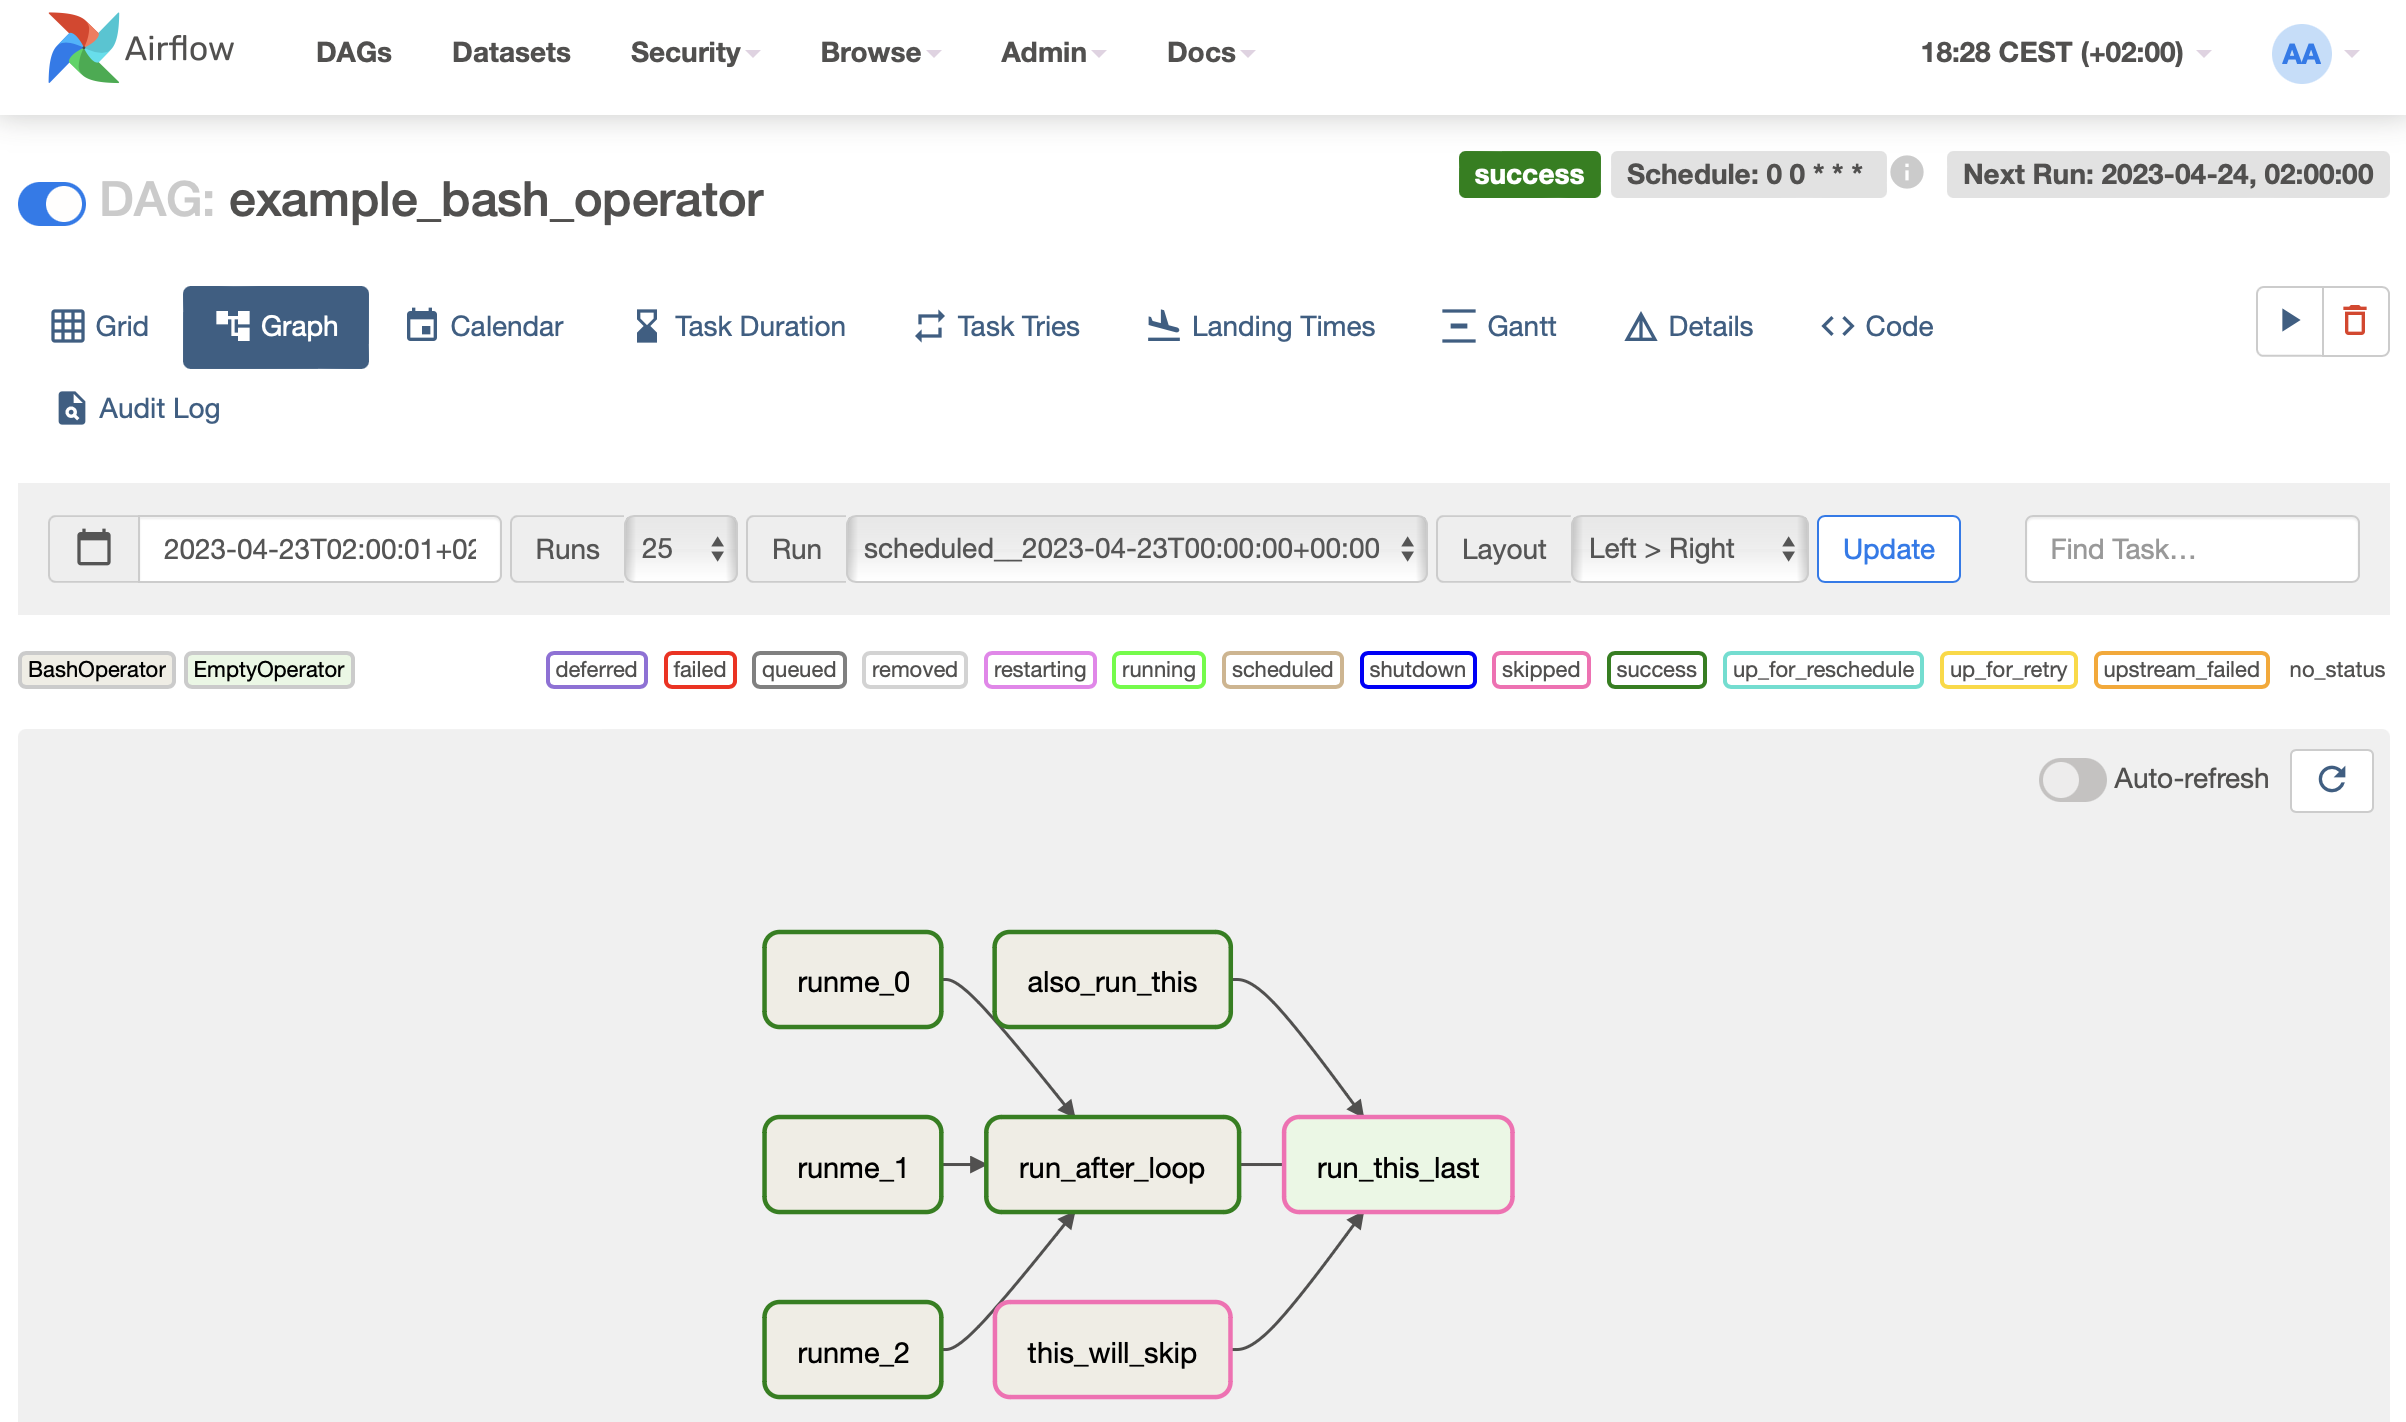Click the schedule info icon
This screenshot has width=2406, height=1422.
tap(1907, 173)
